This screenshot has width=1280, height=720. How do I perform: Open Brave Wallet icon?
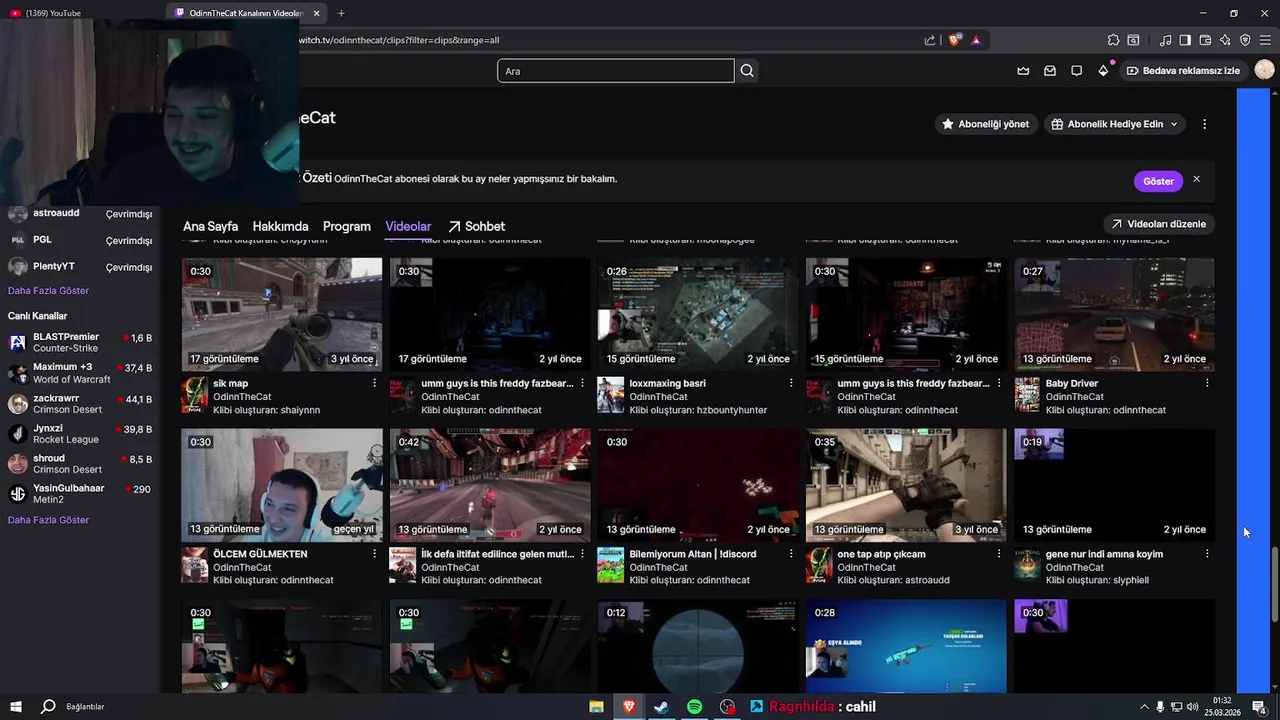point(1205,40)
